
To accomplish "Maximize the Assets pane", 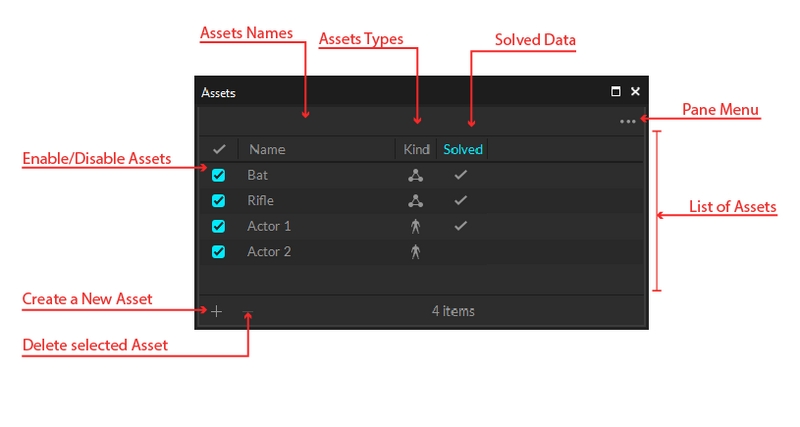I will (x=616, y=92).
